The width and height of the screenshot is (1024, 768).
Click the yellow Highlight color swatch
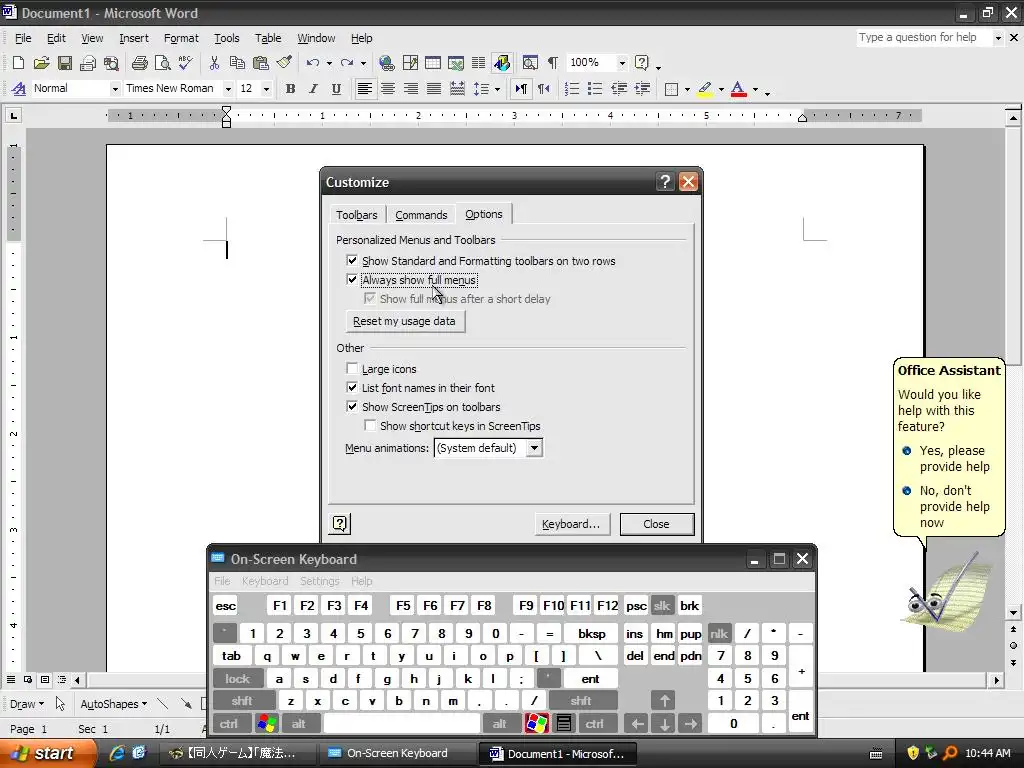click(x=705, y=89)
